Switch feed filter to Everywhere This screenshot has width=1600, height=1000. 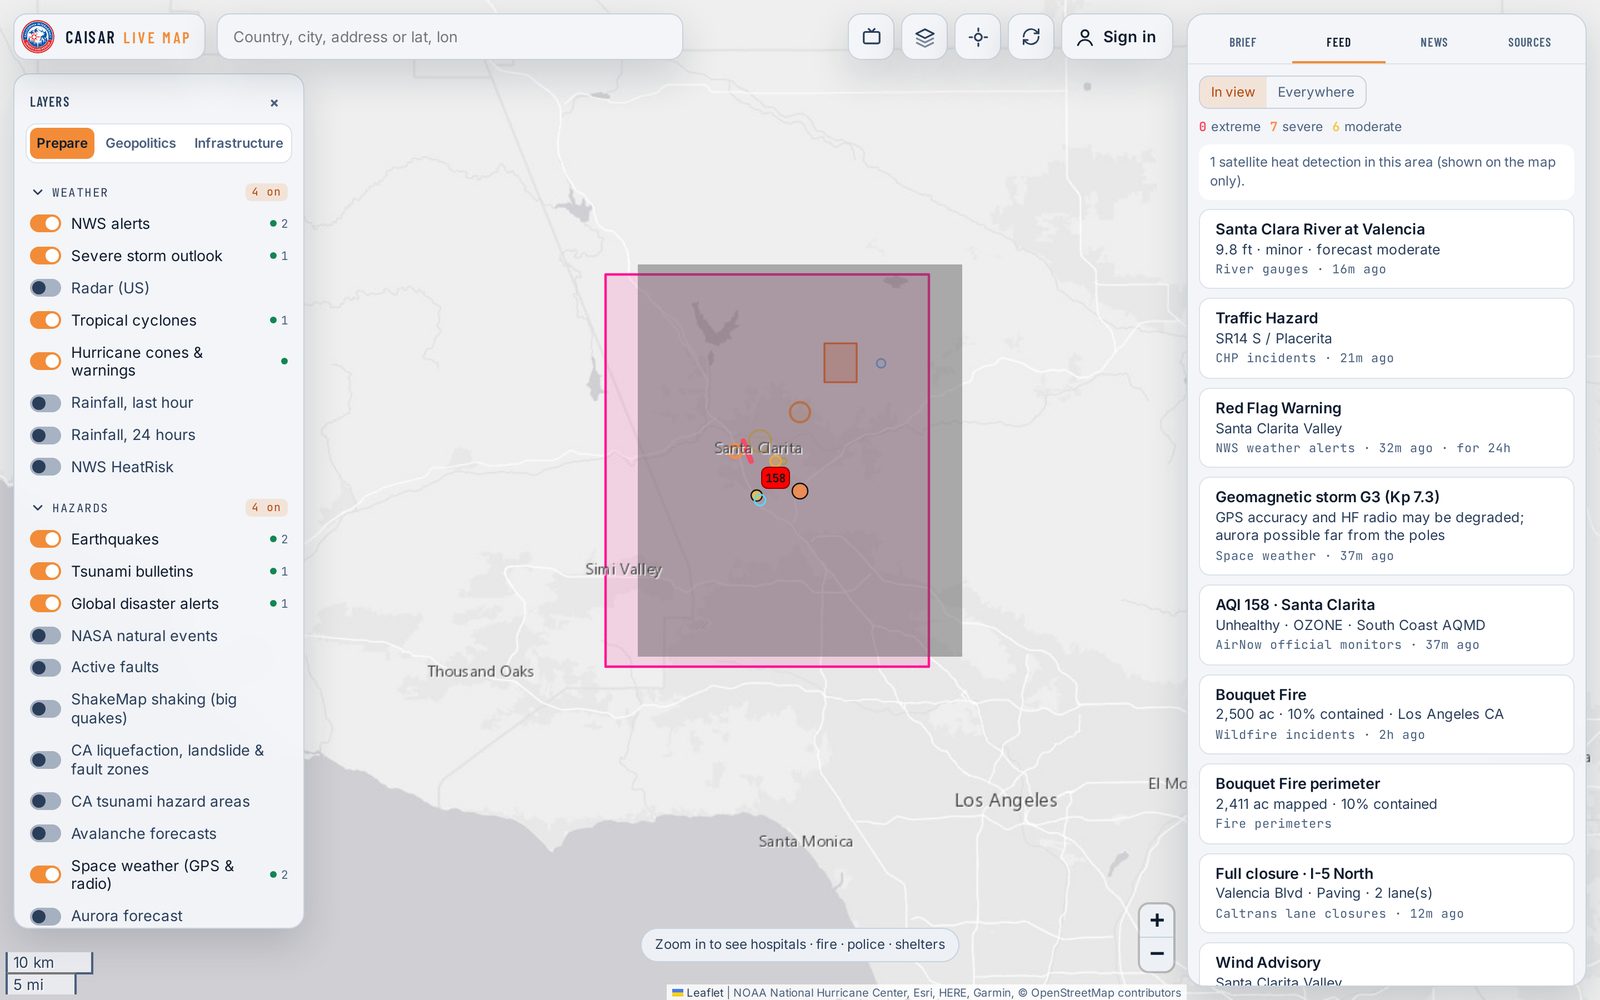coord(1315,92)
